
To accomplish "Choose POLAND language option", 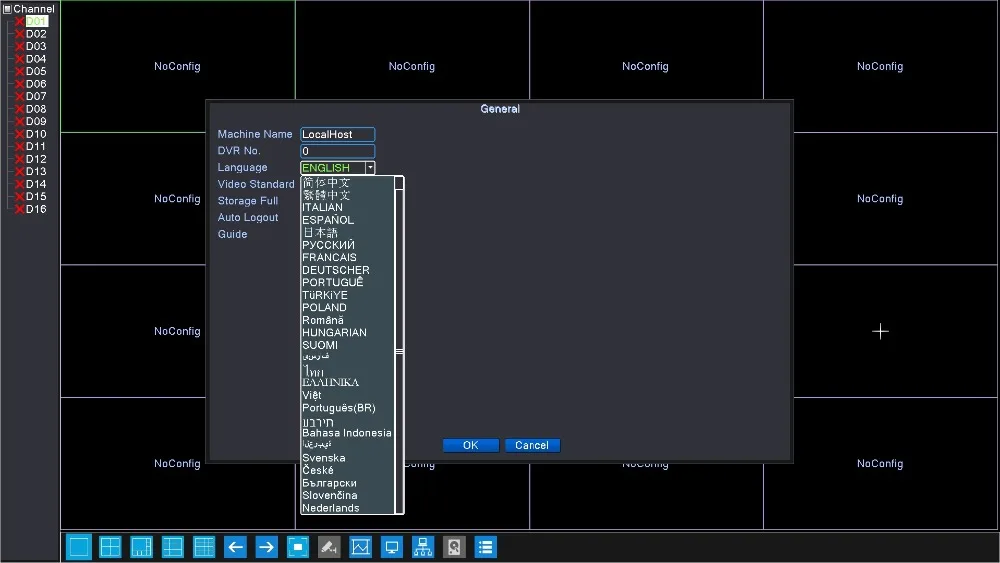I will coord(324,307).
